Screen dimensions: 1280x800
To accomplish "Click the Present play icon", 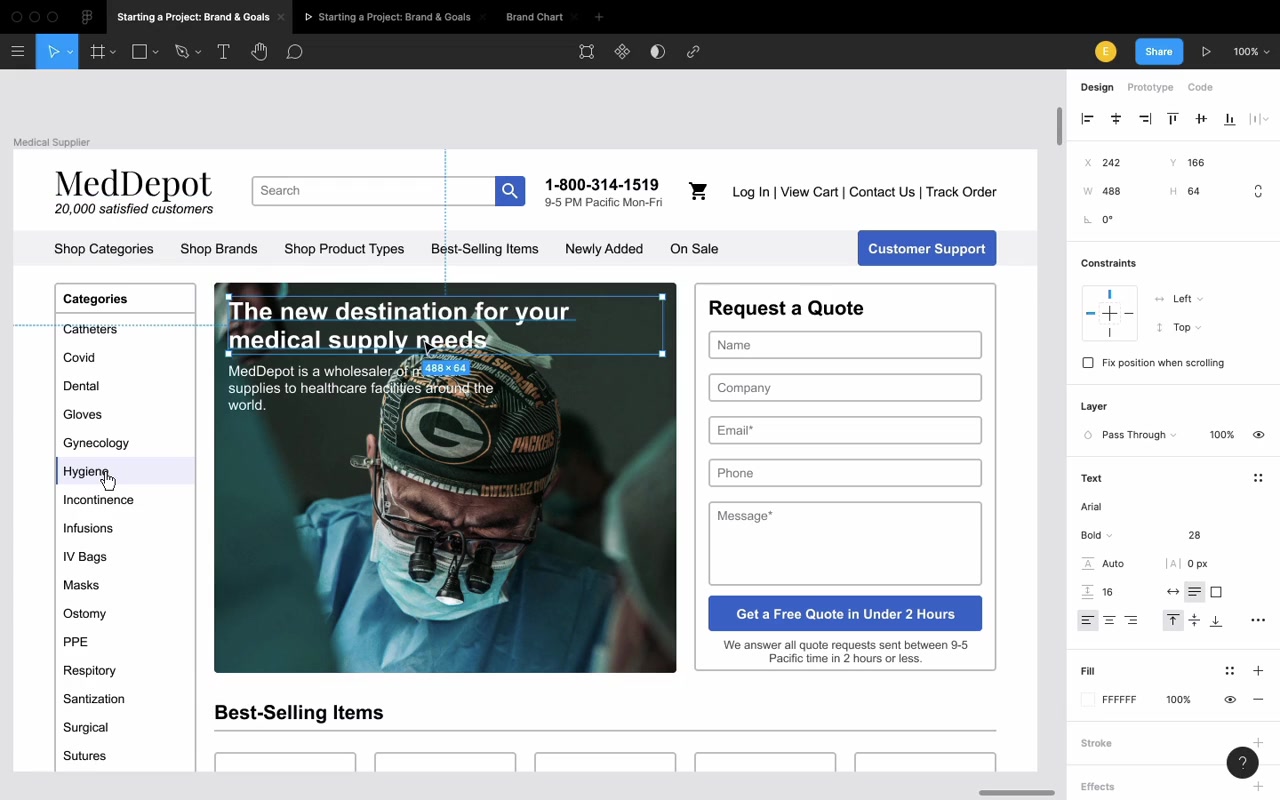I will [1206, 52].
